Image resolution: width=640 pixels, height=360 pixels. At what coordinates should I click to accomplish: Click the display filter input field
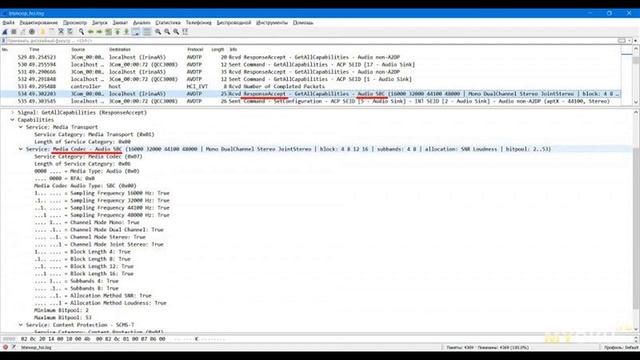[310, 41]
